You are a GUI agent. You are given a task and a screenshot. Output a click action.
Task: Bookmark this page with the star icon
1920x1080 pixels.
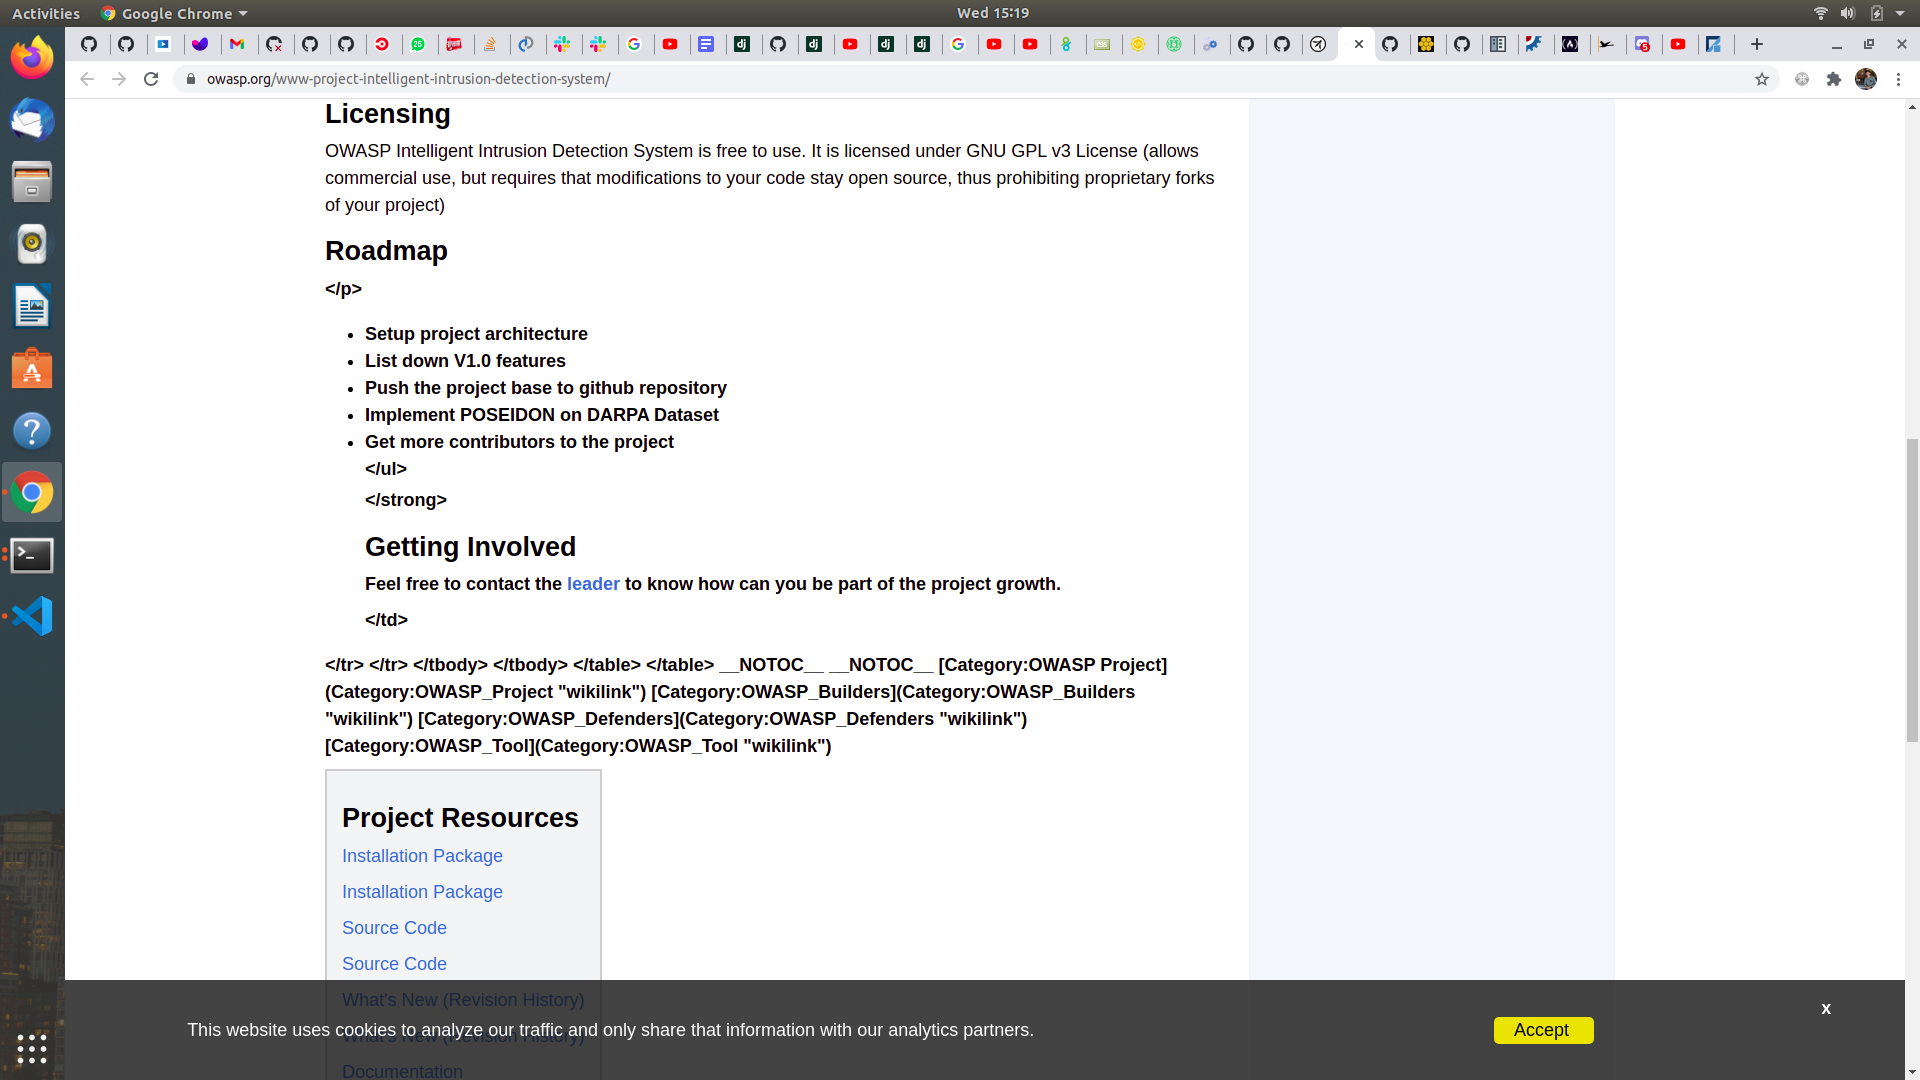tap(1762, 79)
